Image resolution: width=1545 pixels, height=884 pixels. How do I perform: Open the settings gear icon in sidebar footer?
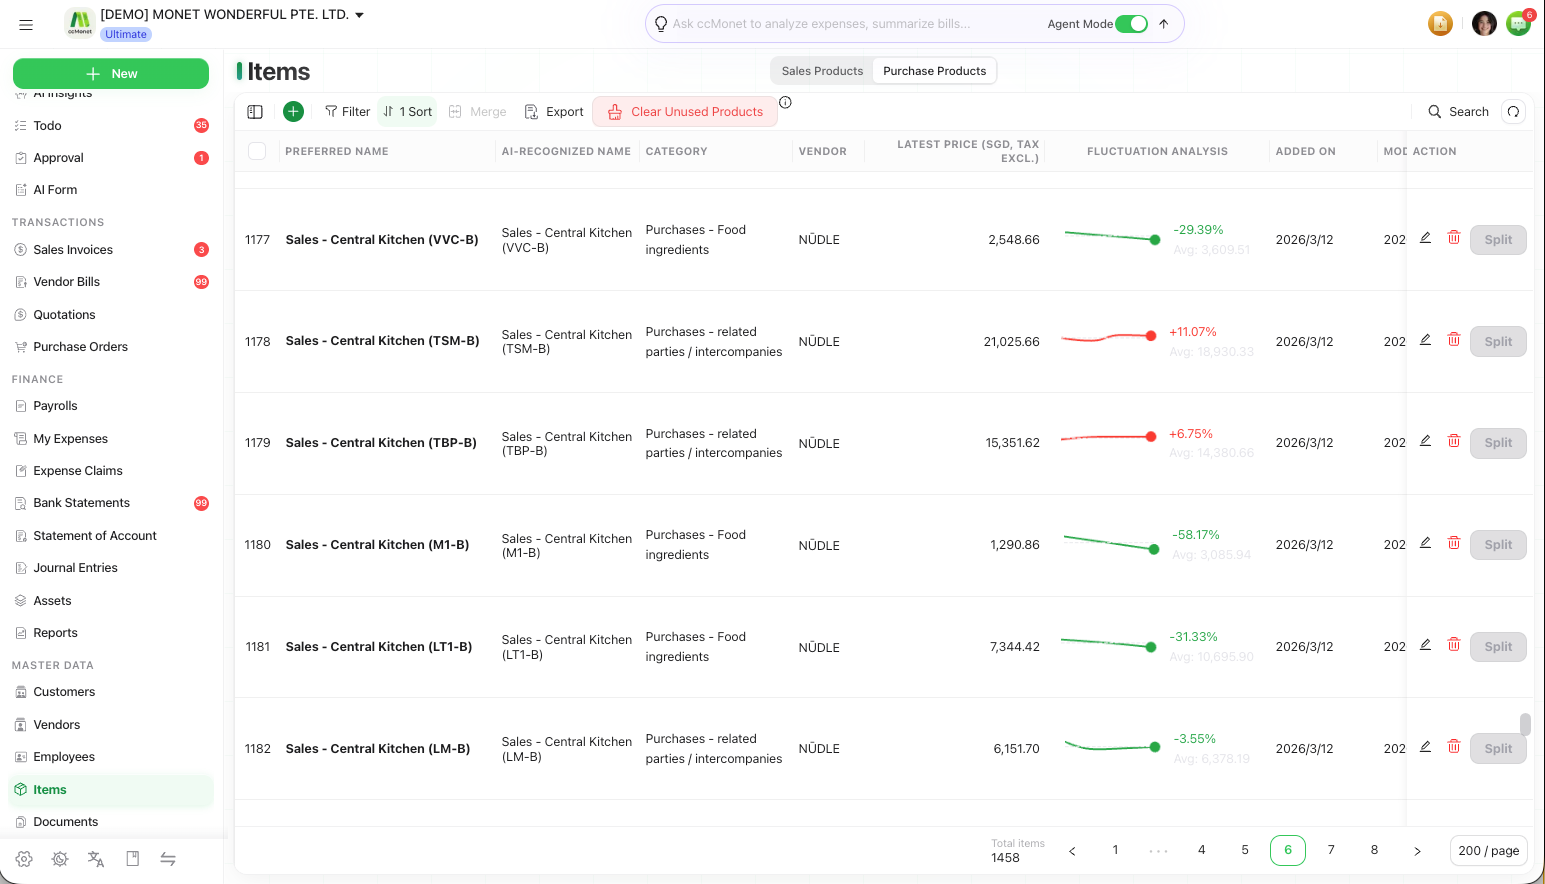click(24, 859)
